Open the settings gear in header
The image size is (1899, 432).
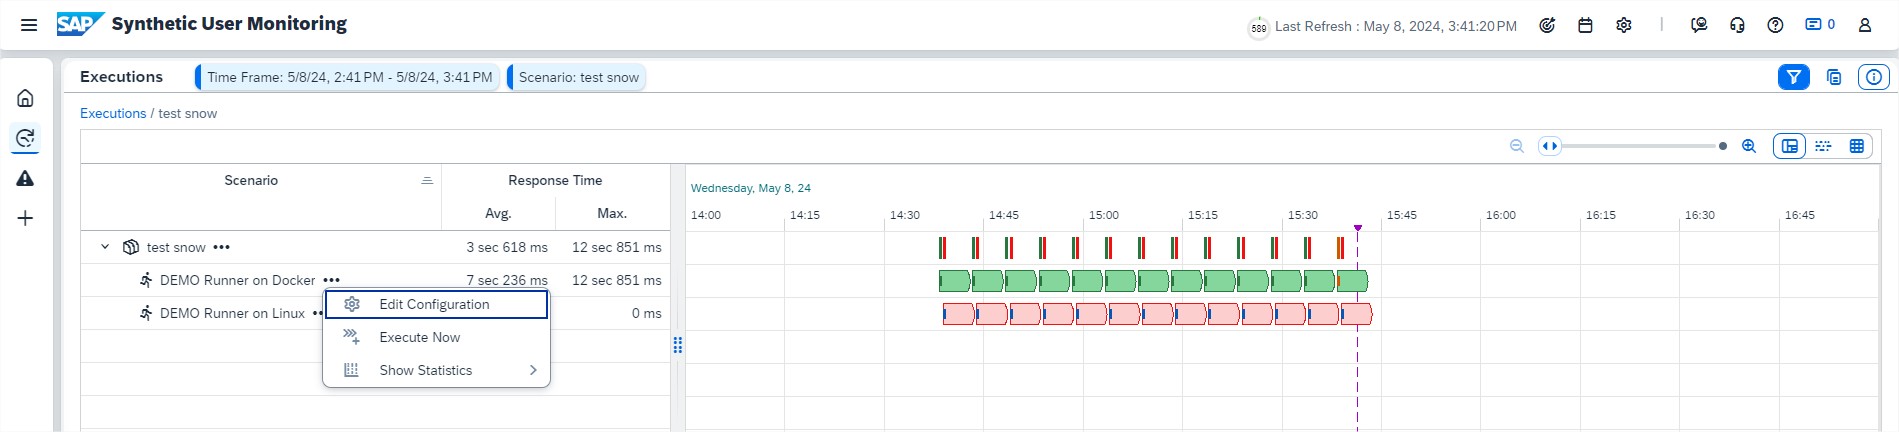coord(1624,25)
